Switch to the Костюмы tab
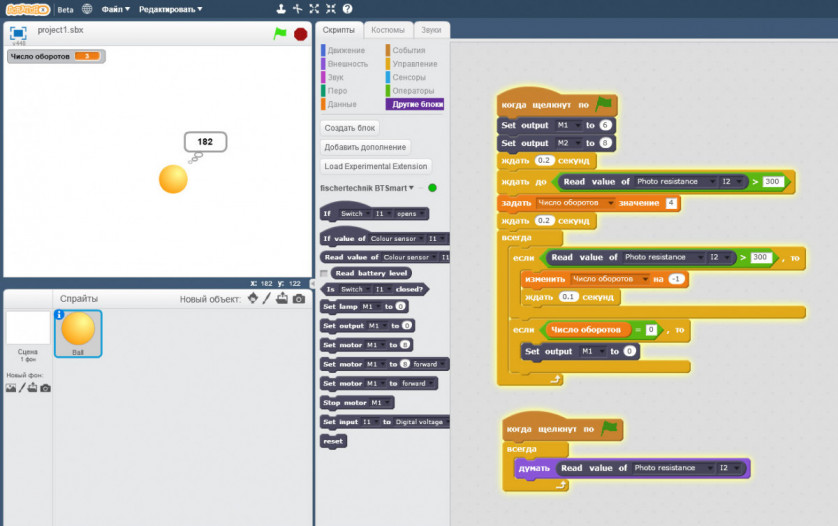The height and width of the screenshot is (526, 838). point(388,30)
